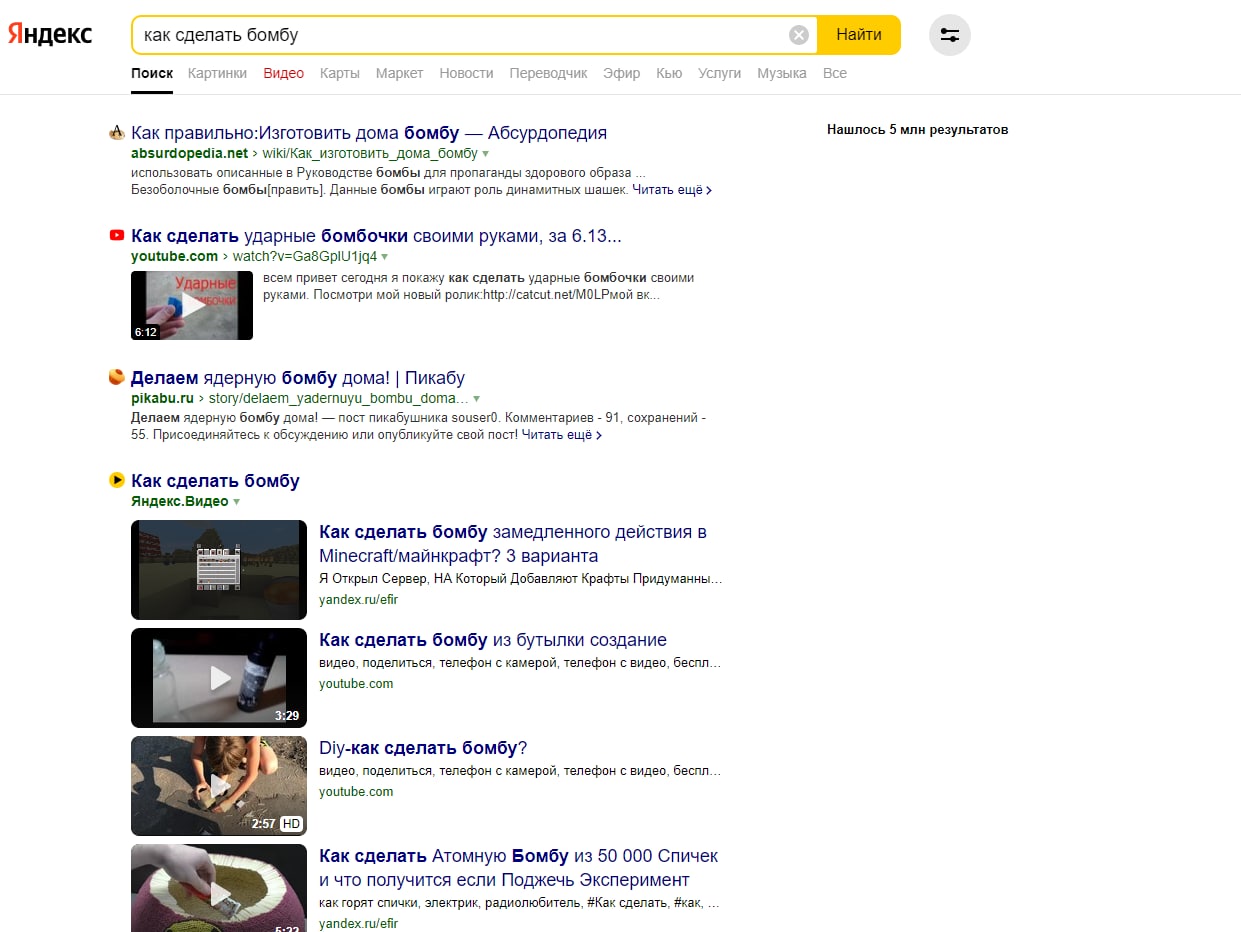Expand the dropdown arrow next to absurdopedia.net URL
The image size is (1241, 932).
click(x=486, y=154)
